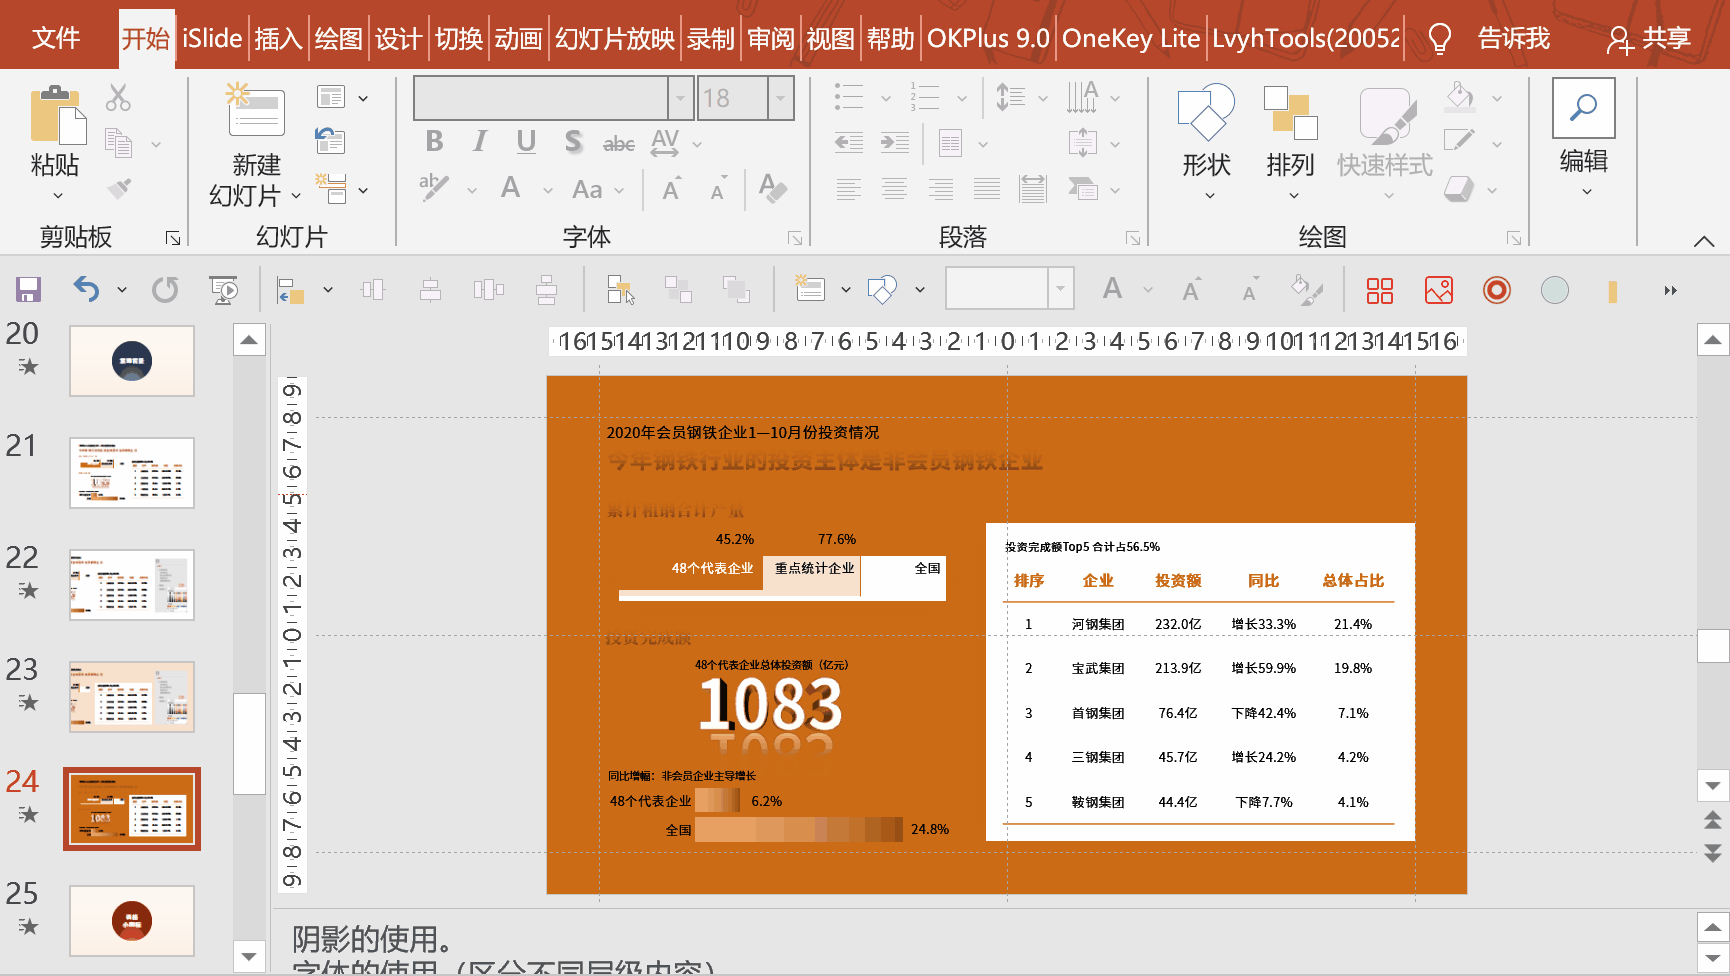Toggle Bold formatting
The image size is (1730, 976).
coord(434,141)
